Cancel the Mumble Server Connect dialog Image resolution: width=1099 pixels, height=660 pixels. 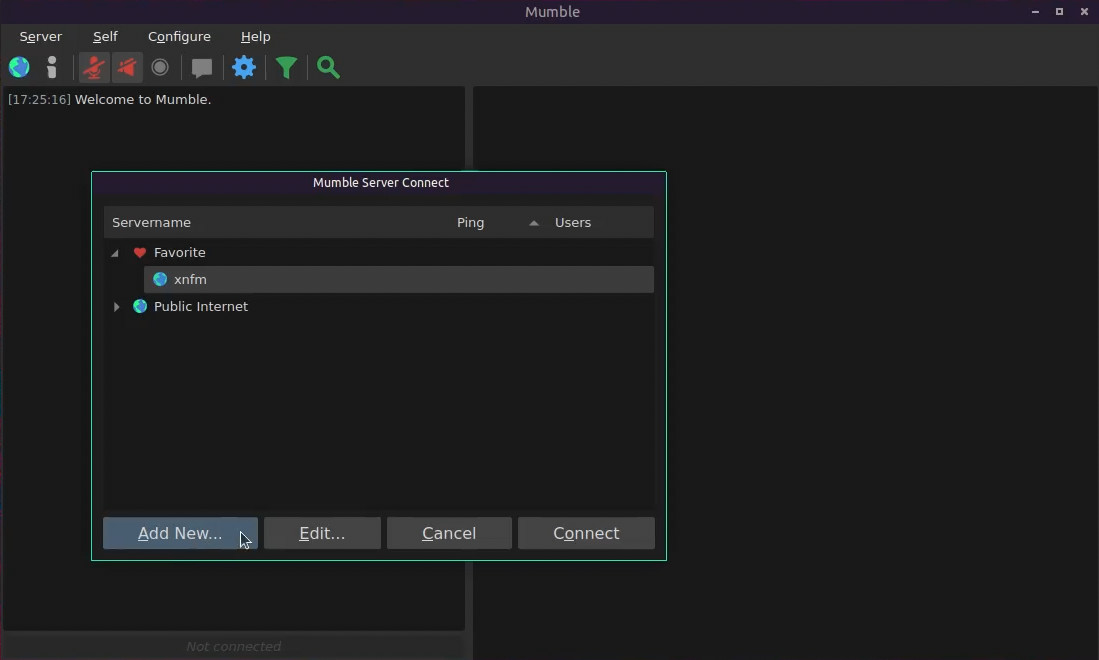pos(449,533)
